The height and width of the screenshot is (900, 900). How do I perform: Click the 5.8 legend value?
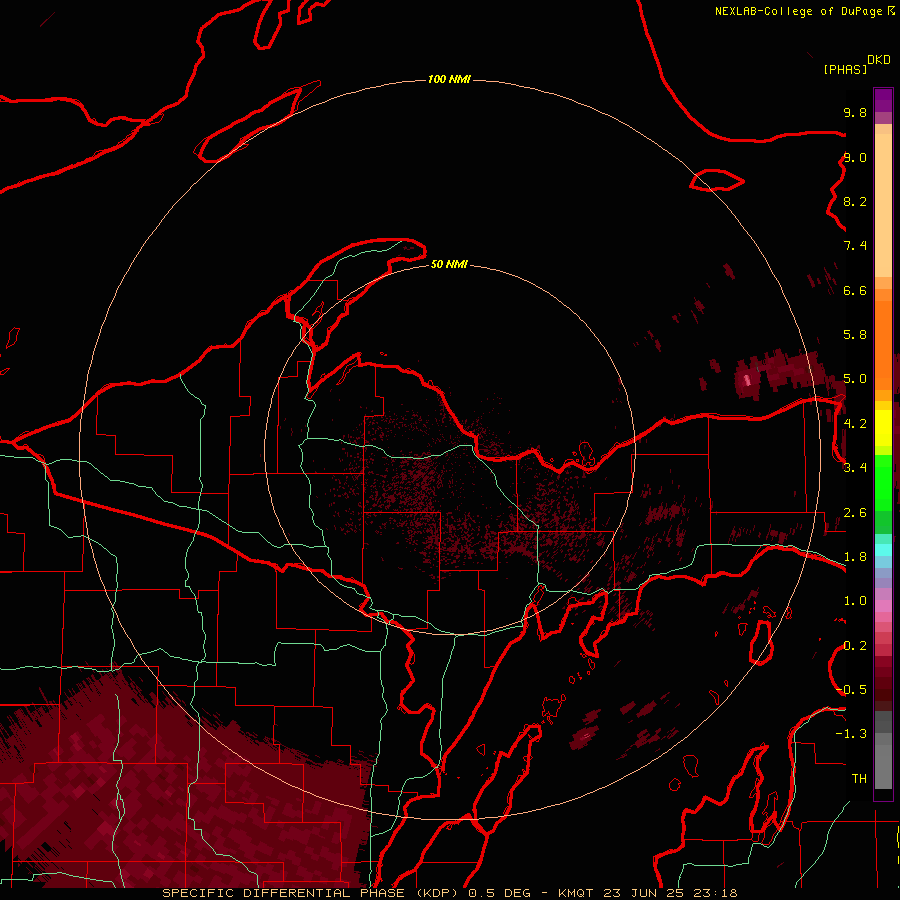(x=855, y=335)
